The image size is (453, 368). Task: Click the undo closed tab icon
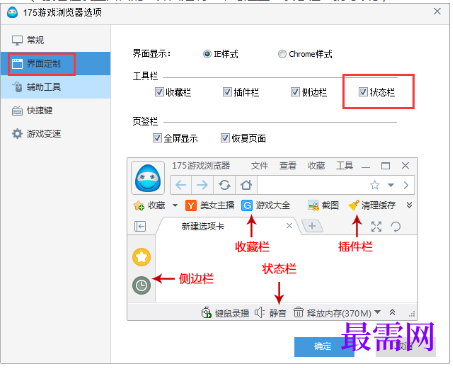(396, 227)
